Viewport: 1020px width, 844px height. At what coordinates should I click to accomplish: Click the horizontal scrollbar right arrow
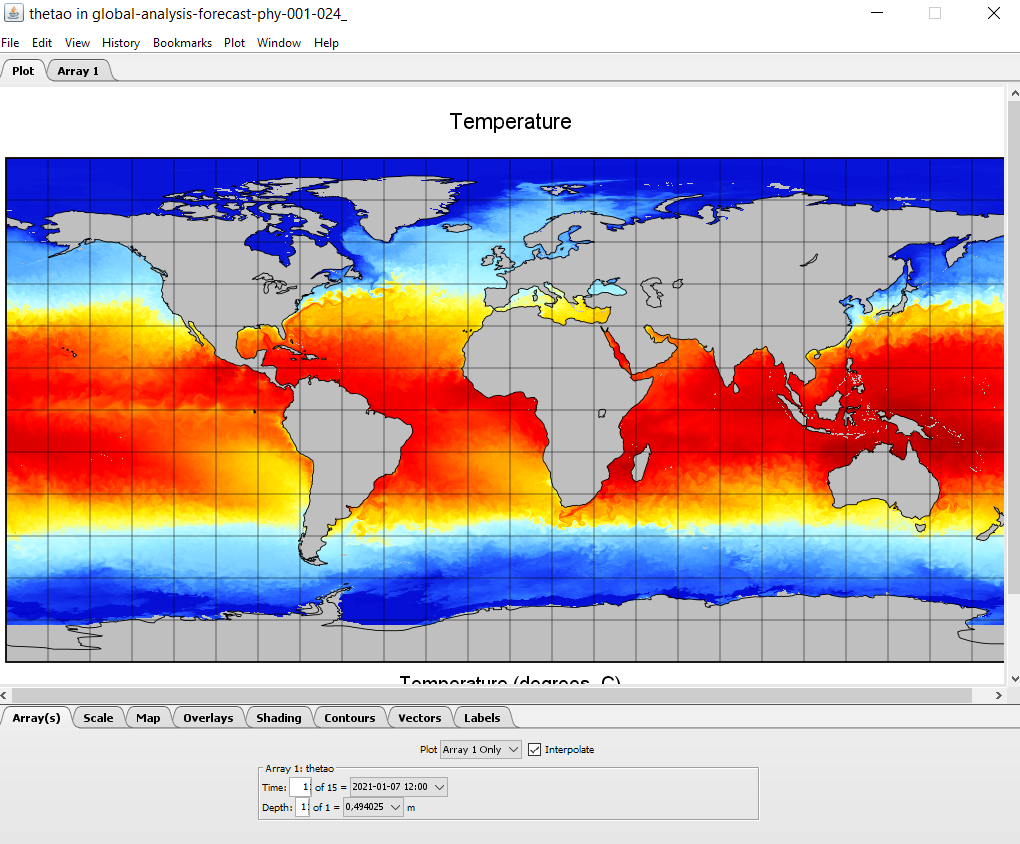tap(999, 695)
